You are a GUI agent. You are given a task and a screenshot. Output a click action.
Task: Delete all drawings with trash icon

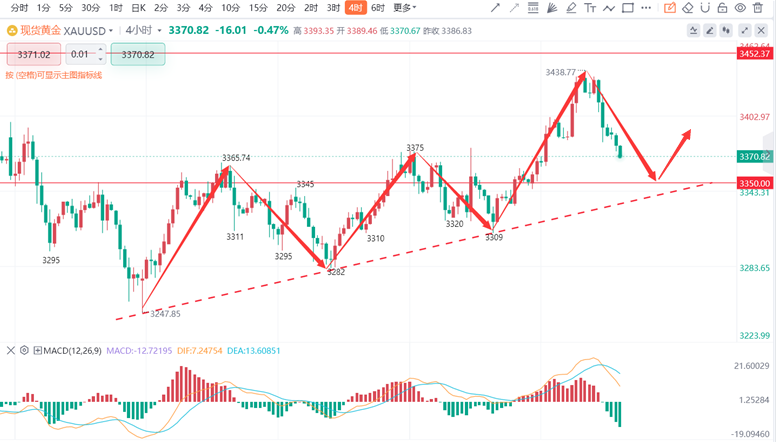(x=758, y=8)
